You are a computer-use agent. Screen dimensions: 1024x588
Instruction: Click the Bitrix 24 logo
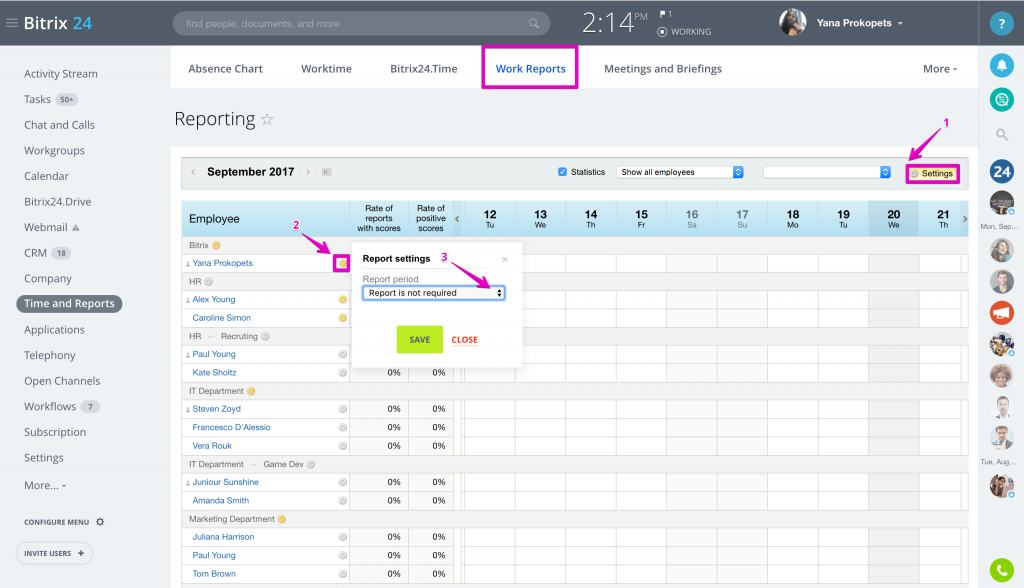pyautogui.click(x=57, y=23)
